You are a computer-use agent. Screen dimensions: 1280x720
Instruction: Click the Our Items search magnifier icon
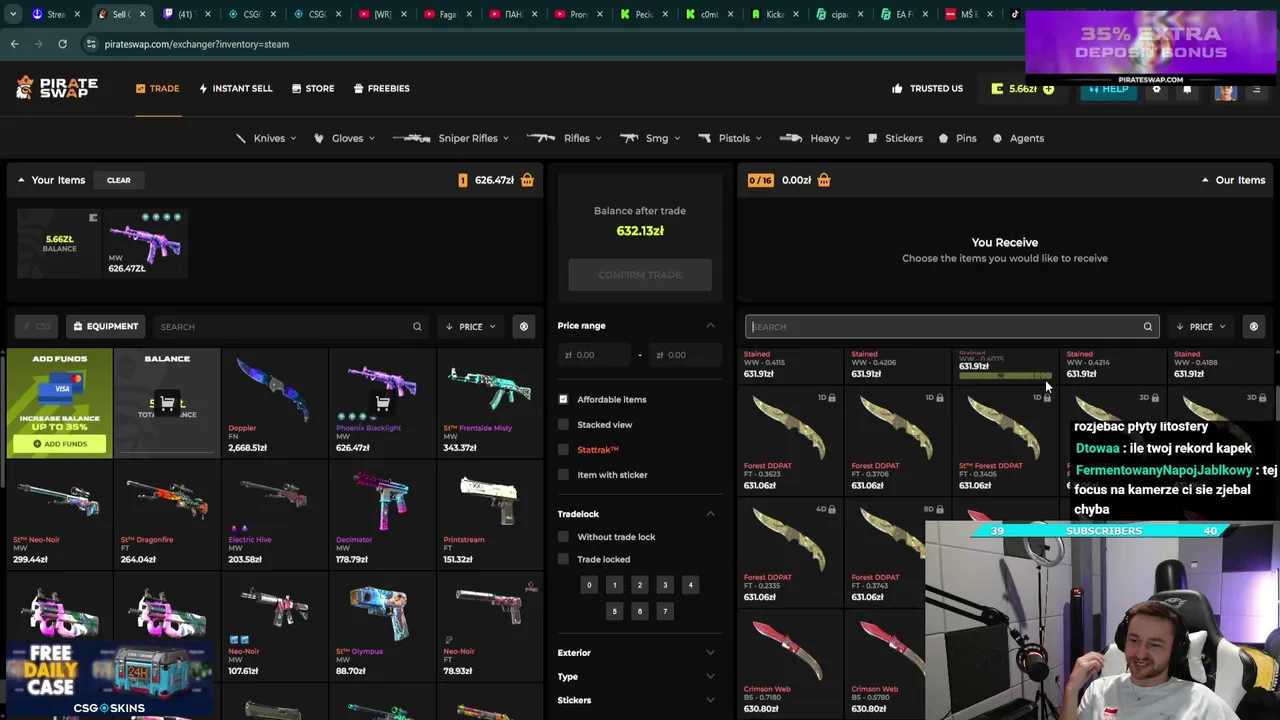(x=1148, y=327)
